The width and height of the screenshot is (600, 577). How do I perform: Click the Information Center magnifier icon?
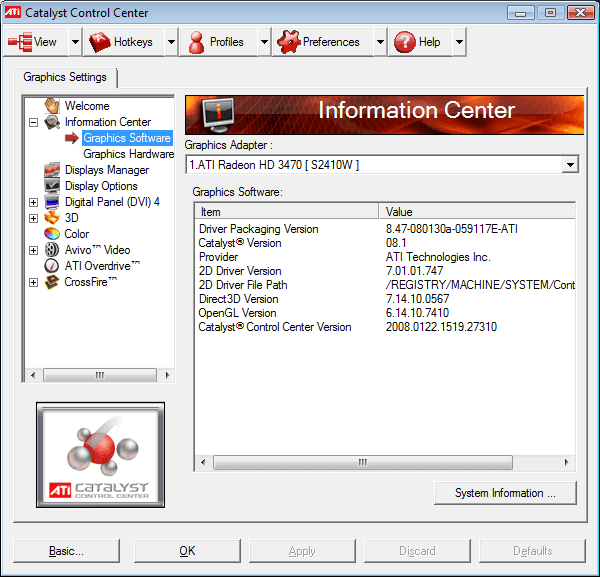[x=52, y=122]
